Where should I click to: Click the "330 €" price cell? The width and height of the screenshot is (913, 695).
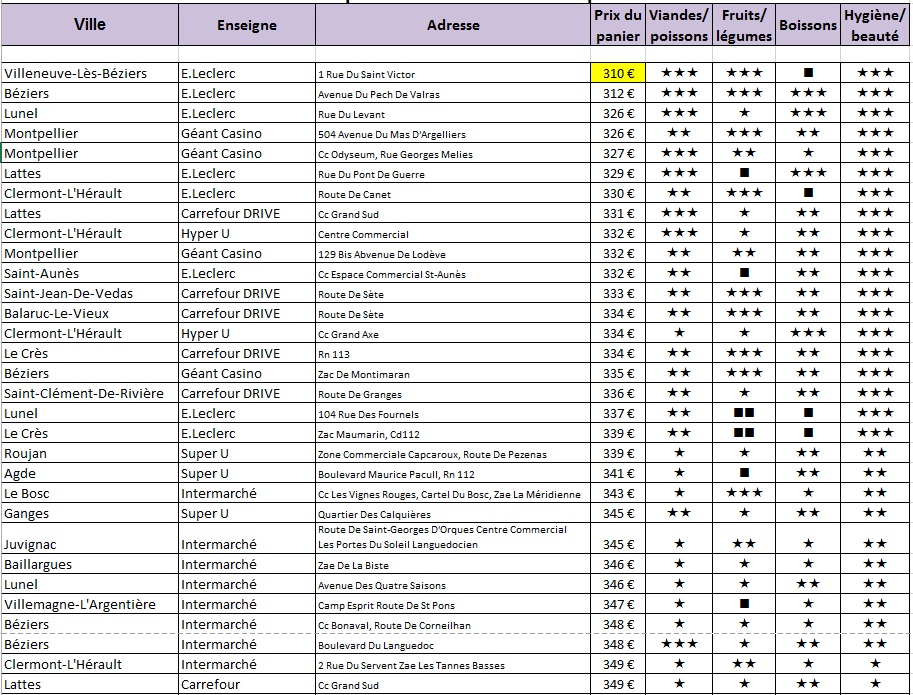click(618, 193)
